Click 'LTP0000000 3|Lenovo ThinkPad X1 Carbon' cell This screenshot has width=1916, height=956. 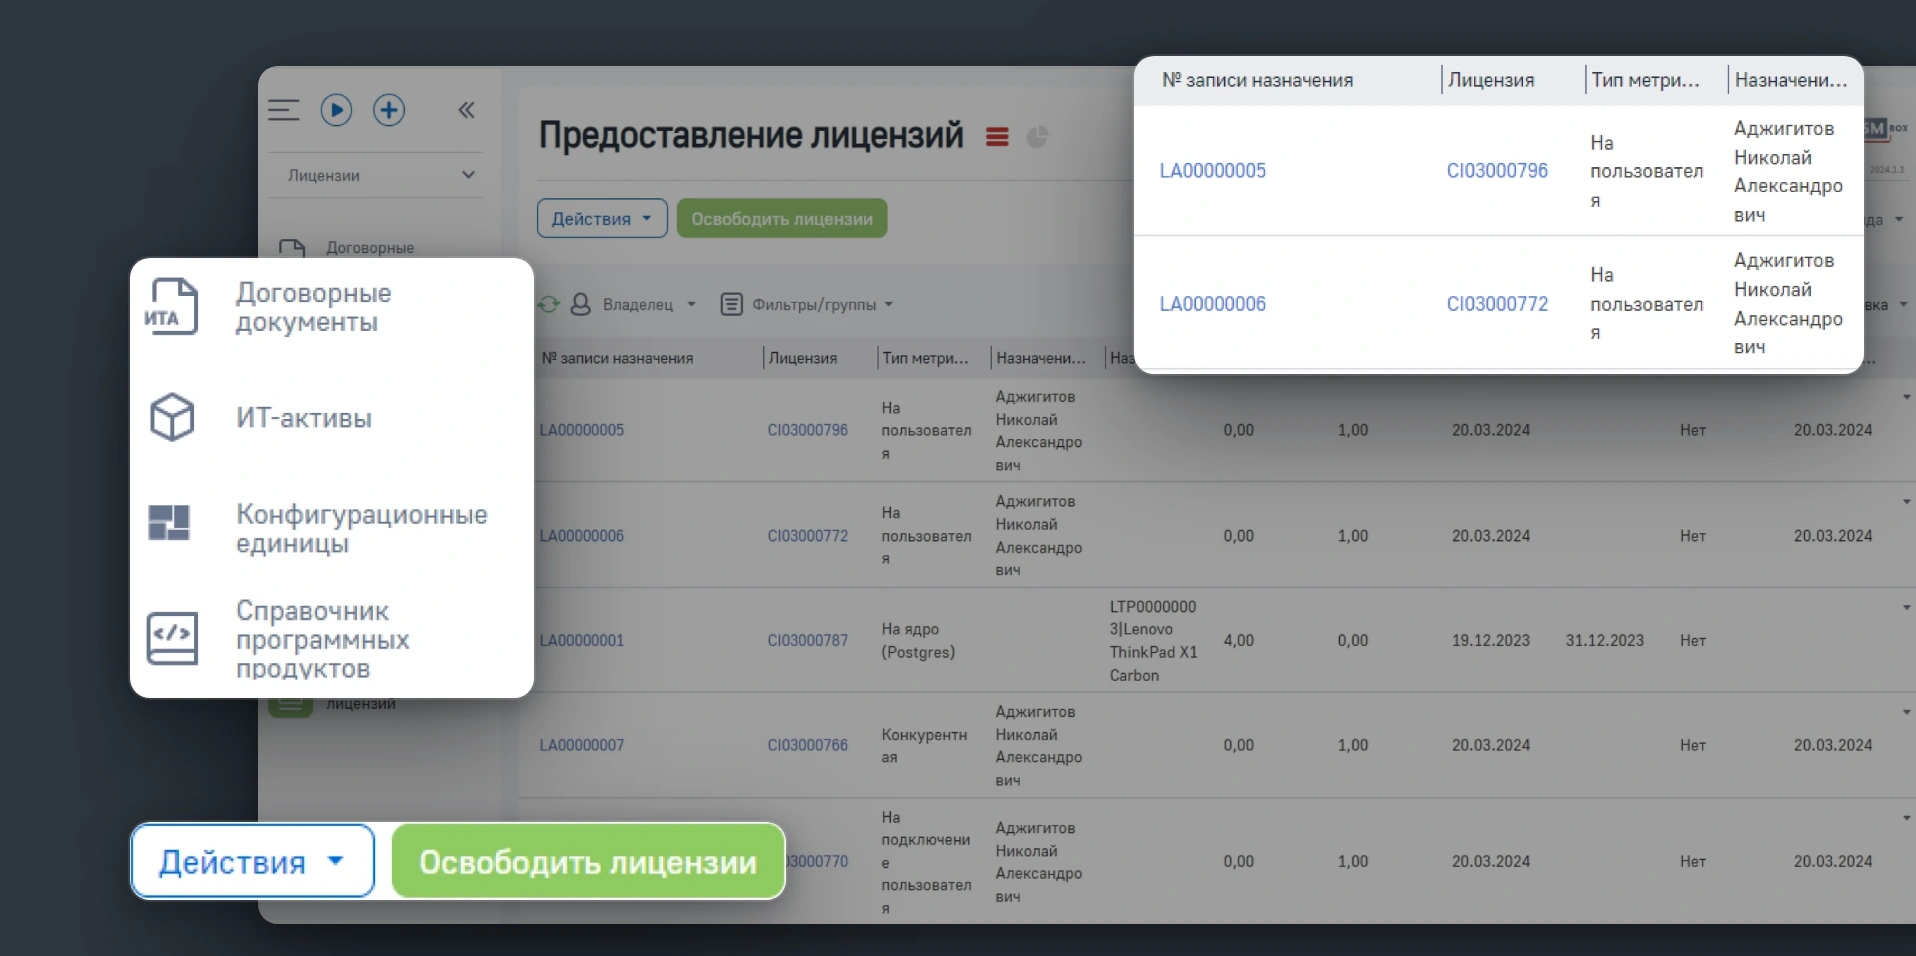(x=1153, y=641)
